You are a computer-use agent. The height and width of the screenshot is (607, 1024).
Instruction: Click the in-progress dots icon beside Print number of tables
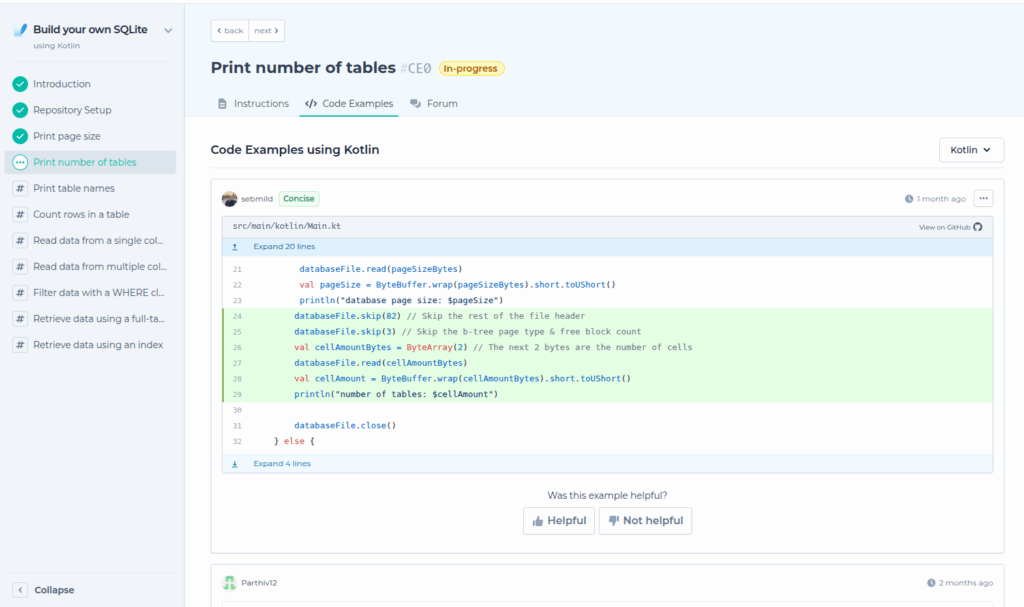point(20,162)
